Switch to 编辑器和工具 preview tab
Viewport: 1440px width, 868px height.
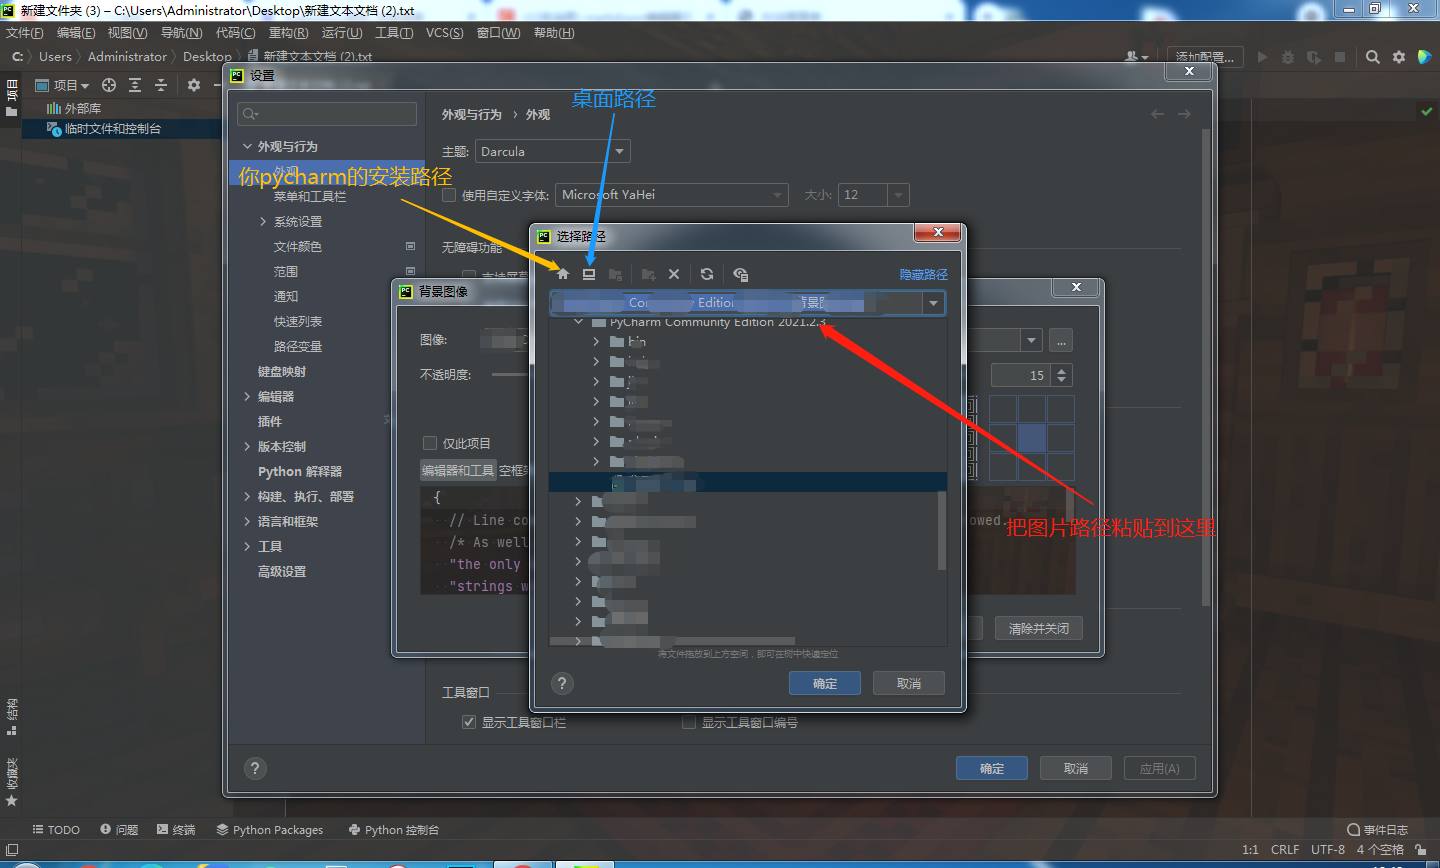(x=458, y=470)
